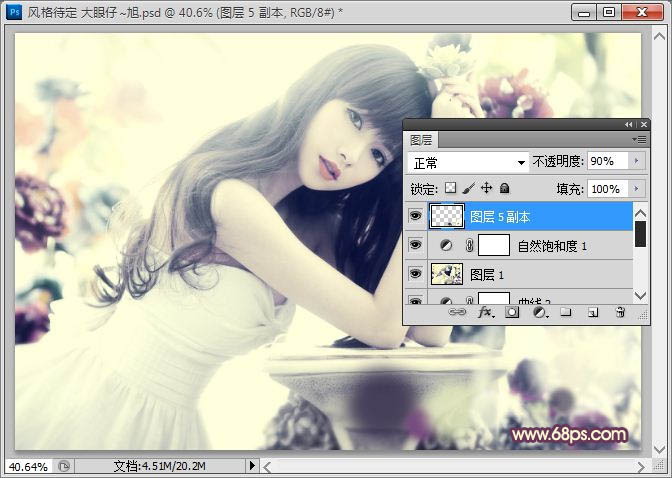Toggle the lock all padlock icon

504,188
